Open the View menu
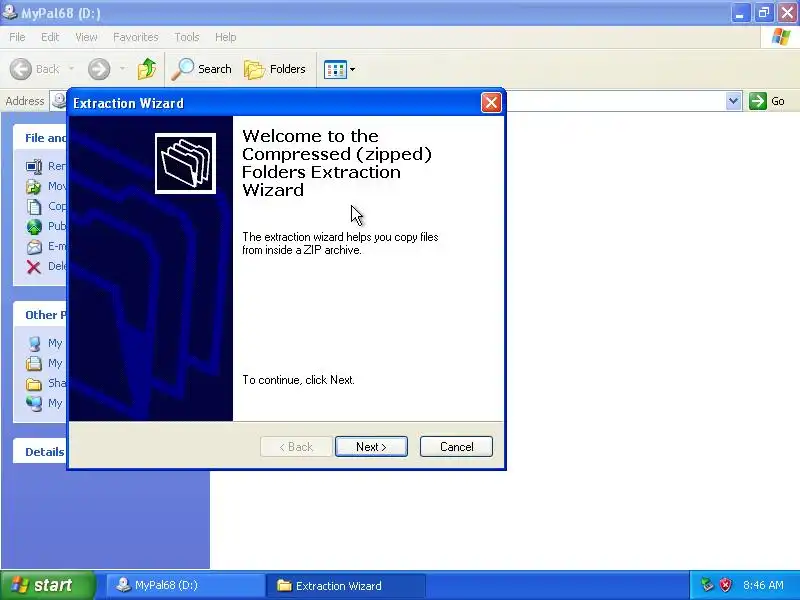The width and height of the screenshot is (800, 600). coord(86,37)
